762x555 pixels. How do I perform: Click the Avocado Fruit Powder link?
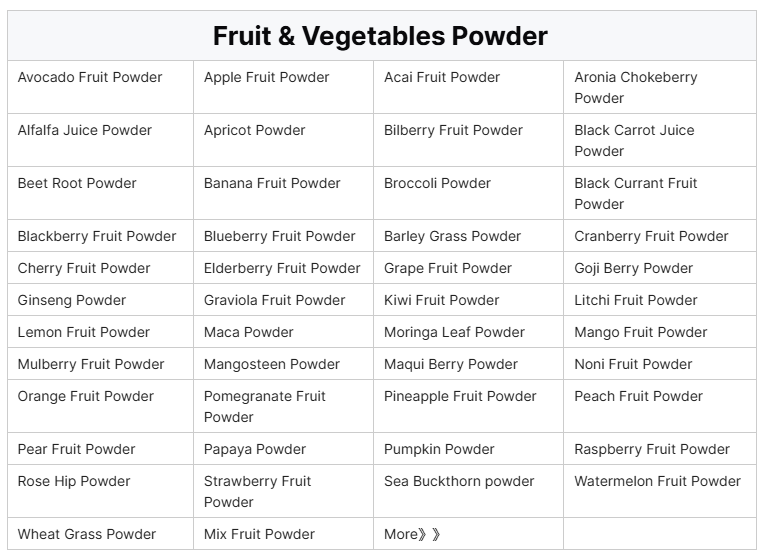click(90, 77)
